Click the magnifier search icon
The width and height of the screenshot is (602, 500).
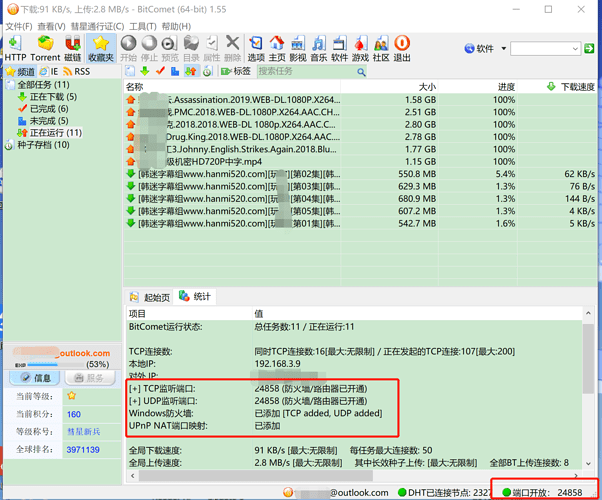[x=361, y=72]
